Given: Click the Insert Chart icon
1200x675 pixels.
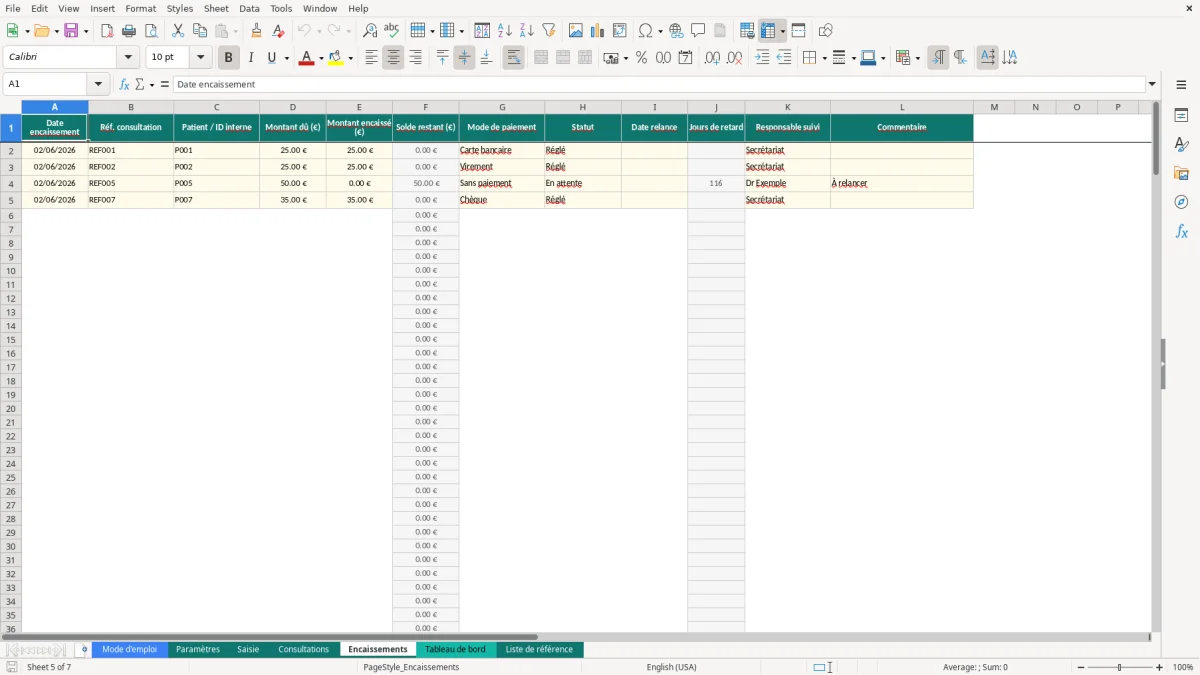Looking at the screenshot, I should [598, 31].
